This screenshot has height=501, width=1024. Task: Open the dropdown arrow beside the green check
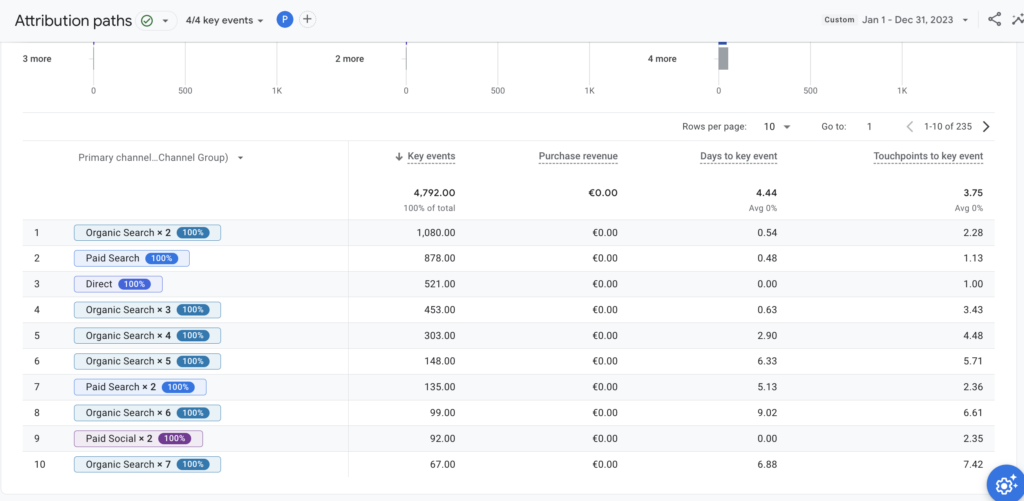pyautogui.click(x=166, y=20)
